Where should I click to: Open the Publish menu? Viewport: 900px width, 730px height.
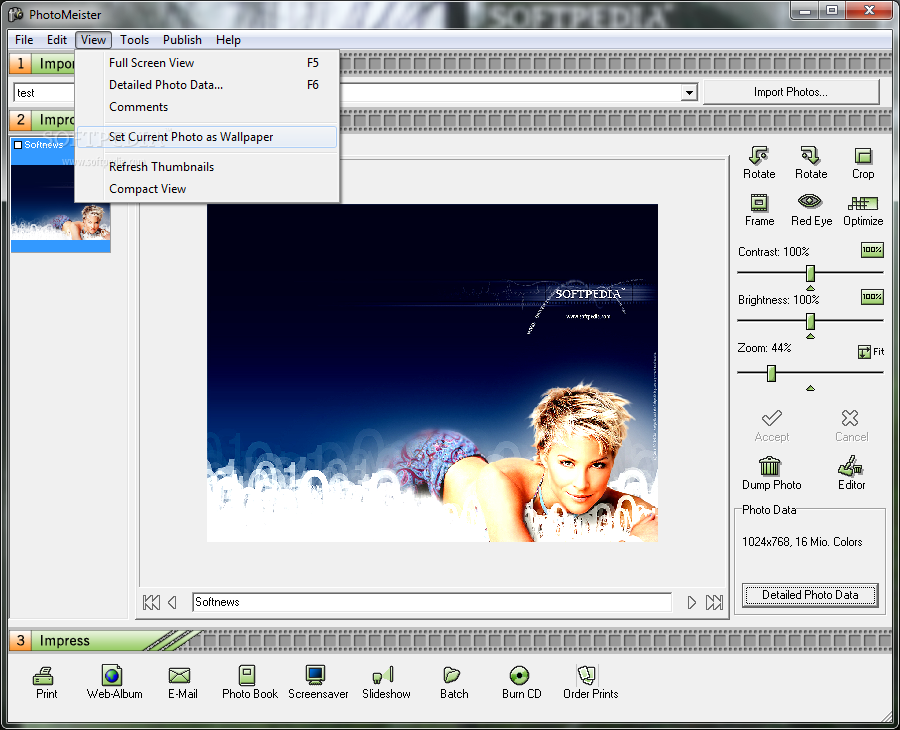pos(182,40)
